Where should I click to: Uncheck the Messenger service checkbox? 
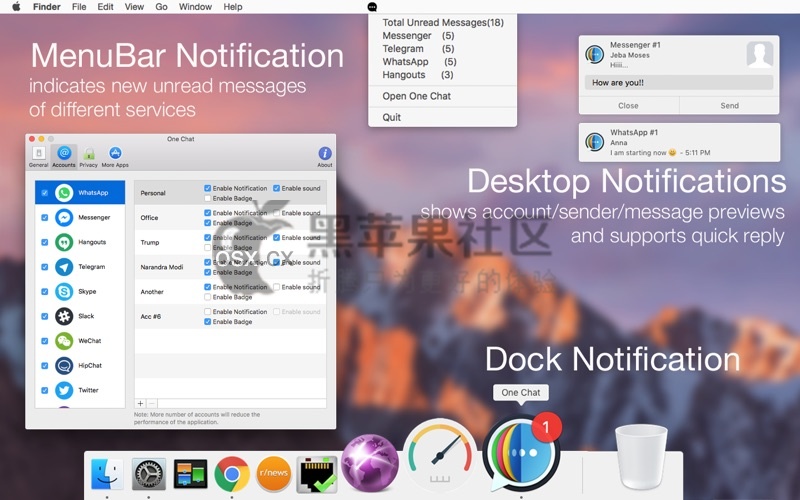45,217
